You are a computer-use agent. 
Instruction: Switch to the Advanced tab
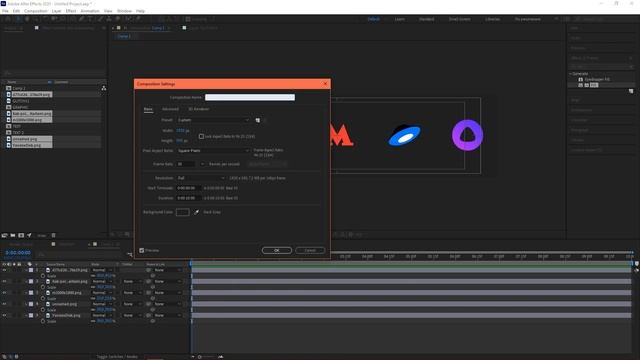point(170,109)
